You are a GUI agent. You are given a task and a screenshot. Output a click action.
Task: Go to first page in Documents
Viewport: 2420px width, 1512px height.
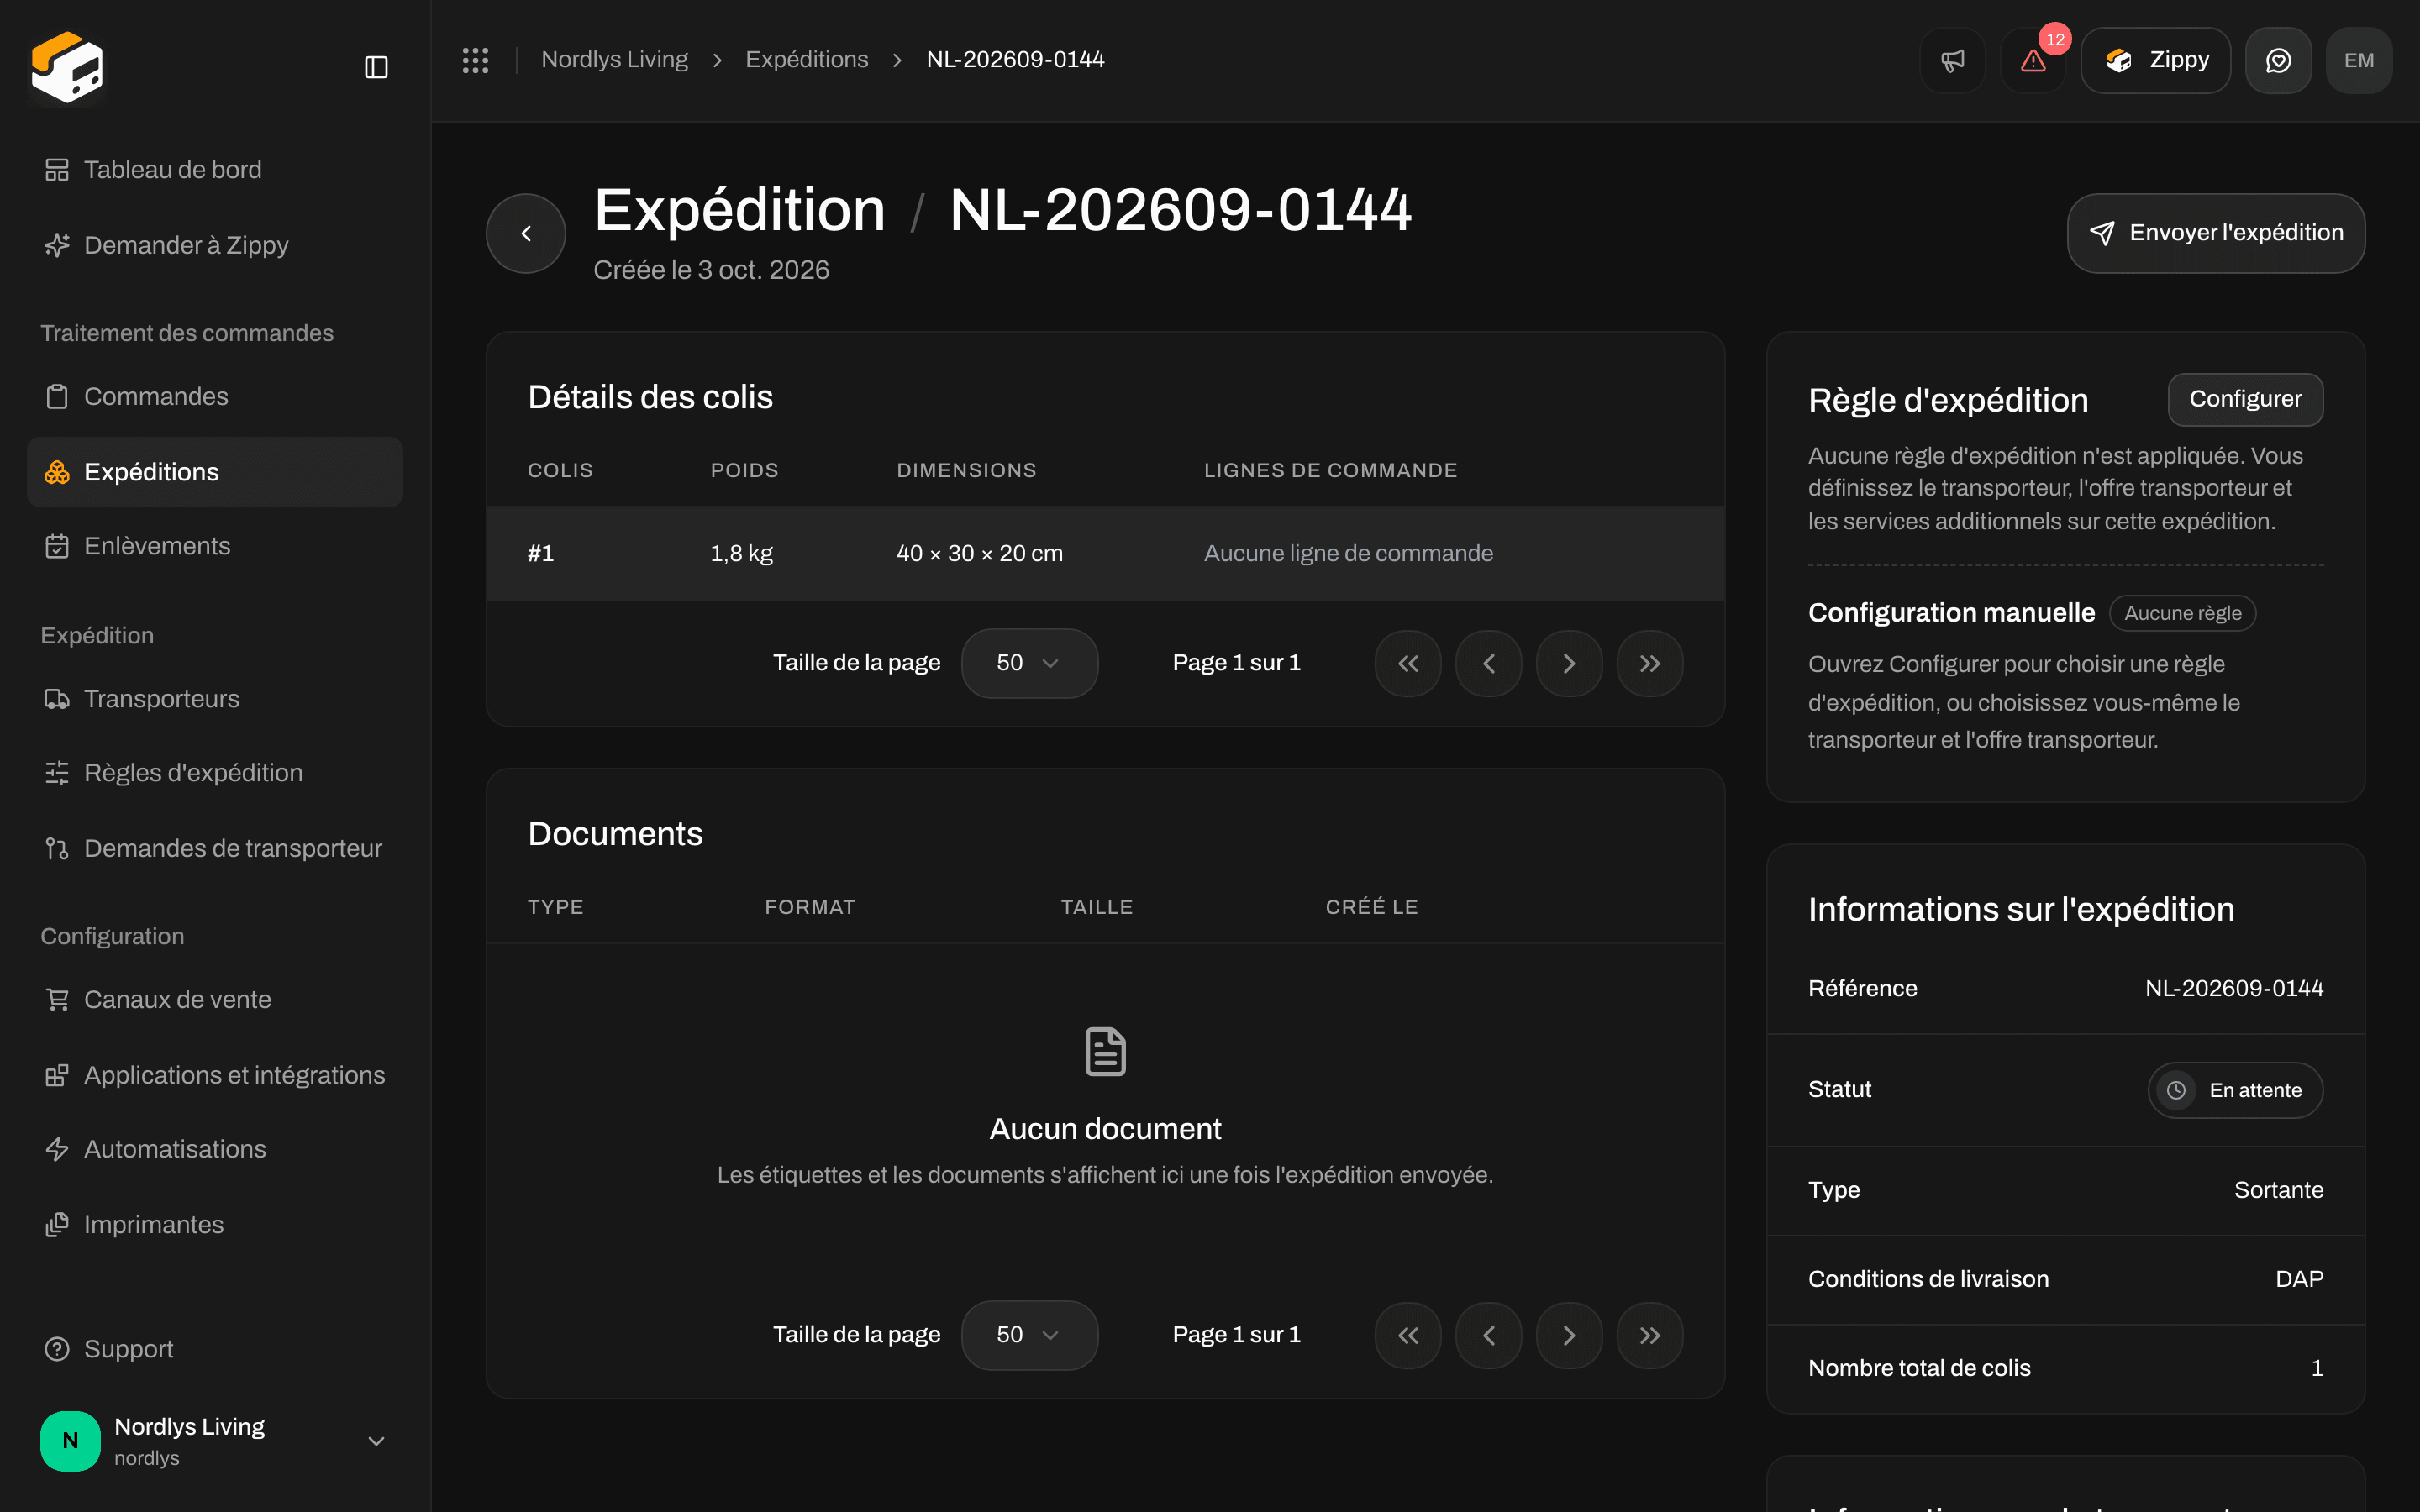(x=1408, y=1335)
